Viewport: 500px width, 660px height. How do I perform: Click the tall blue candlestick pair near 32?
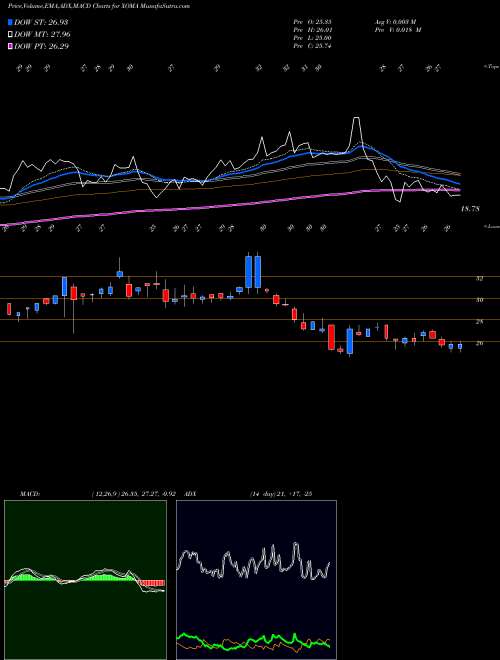point(253,272)
